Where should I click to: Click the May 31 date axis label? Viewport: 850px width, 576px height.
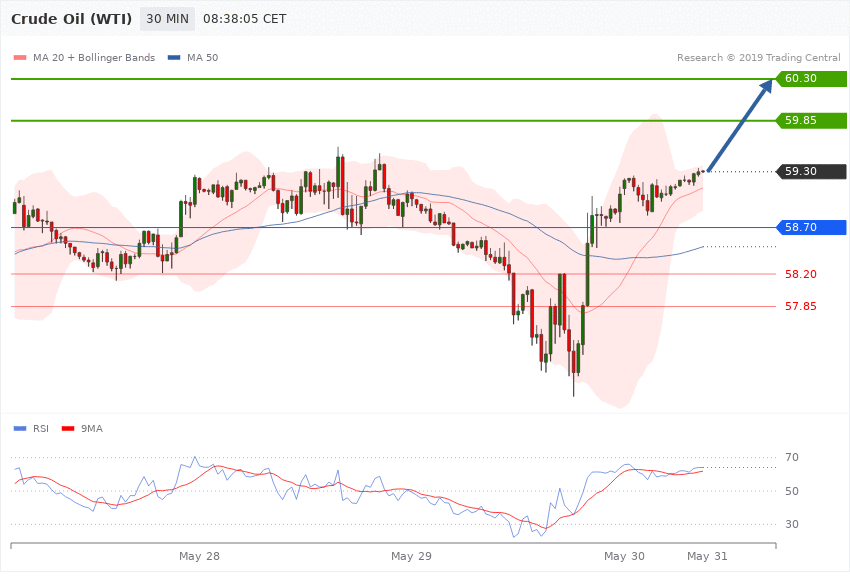click(707, 556)
